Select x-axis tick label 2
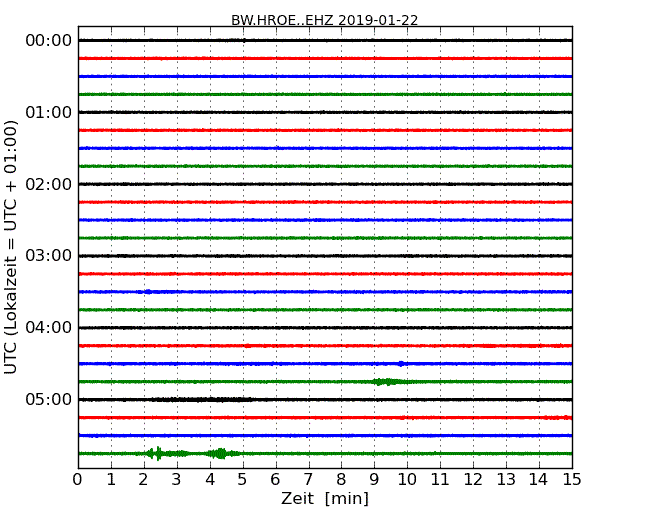The image size is (650, 520). [144, 480]
